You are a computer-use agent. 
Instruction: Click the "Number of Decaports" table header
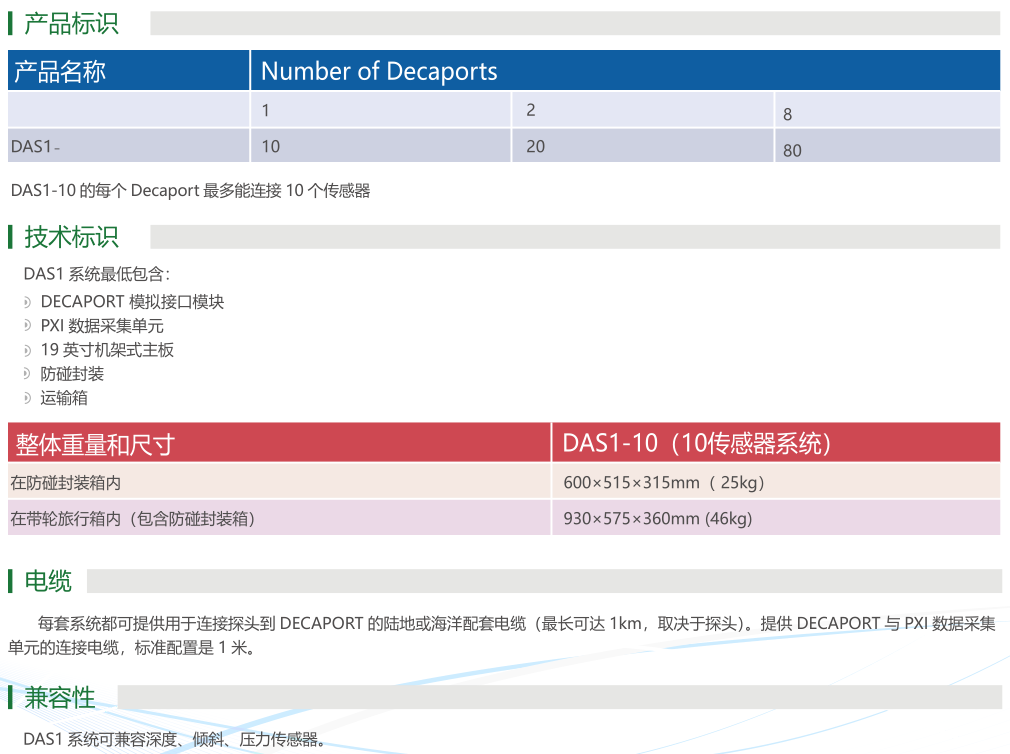click(625, 70)
